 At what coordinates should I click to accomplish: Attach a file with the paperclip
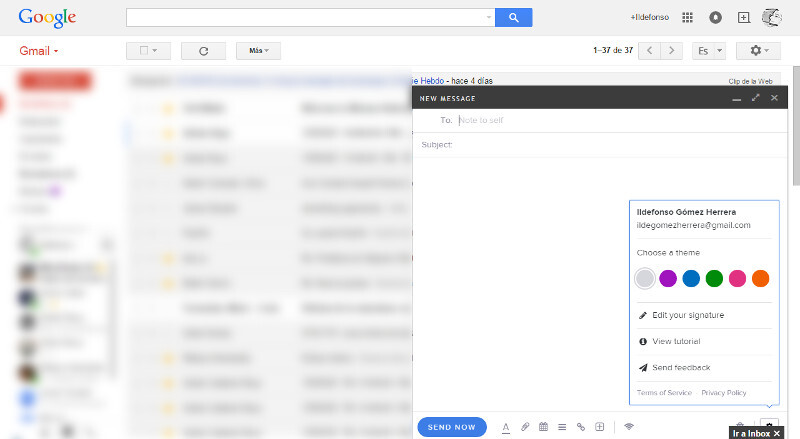525,427
